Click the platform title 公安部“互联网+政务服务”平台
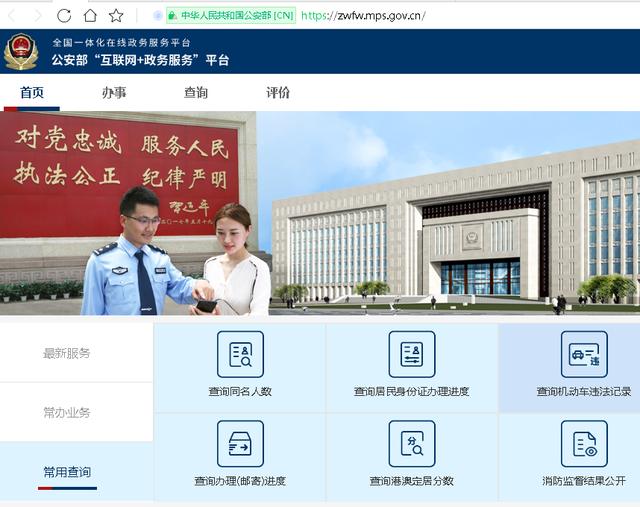The width and height of the screenshot is (640, 507). [x=140, y=60]
